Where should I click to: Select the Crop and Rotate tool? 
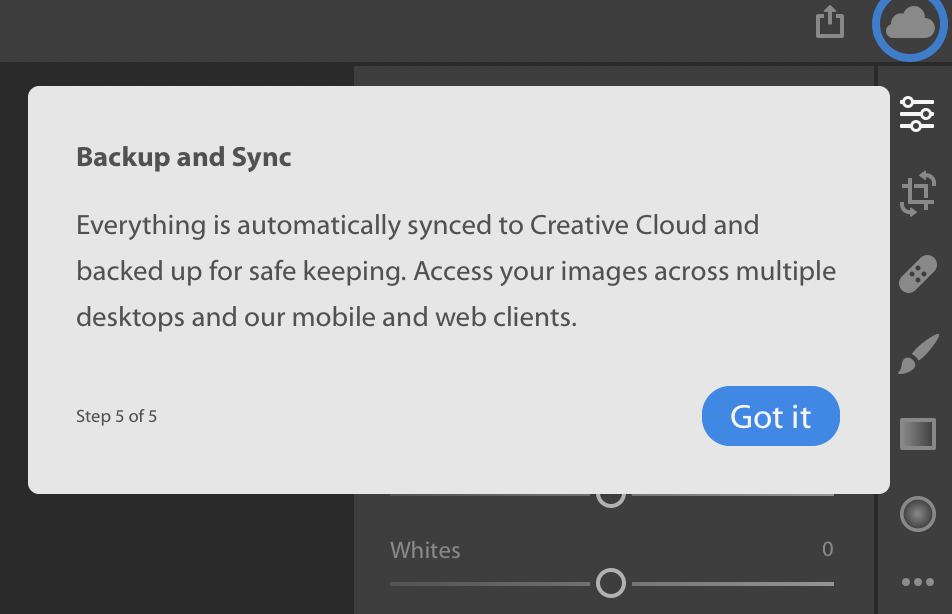pos(917,194)
